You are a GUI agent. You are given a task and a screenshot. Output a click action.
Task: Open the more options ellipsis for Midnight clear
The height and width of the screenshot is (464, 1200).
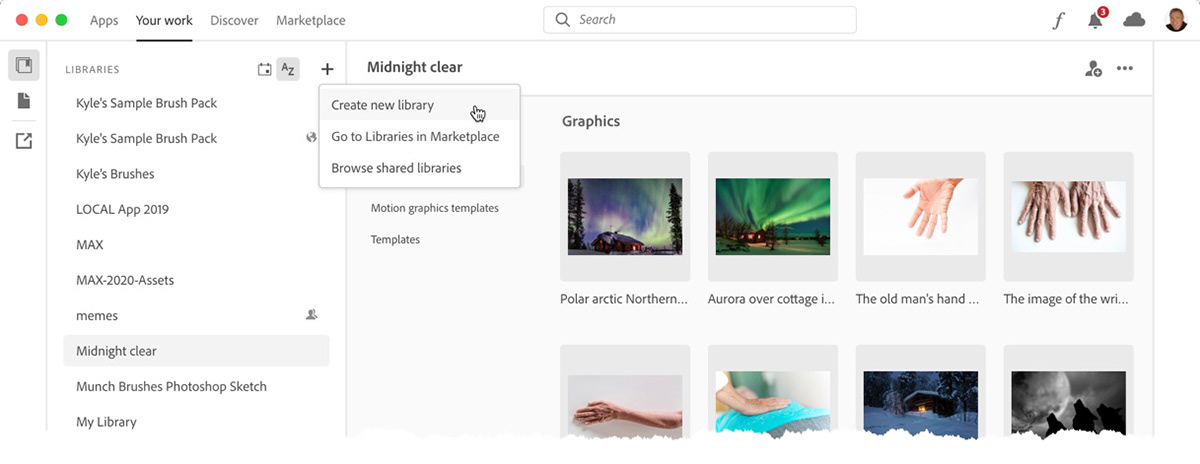tap(1125, 69)
